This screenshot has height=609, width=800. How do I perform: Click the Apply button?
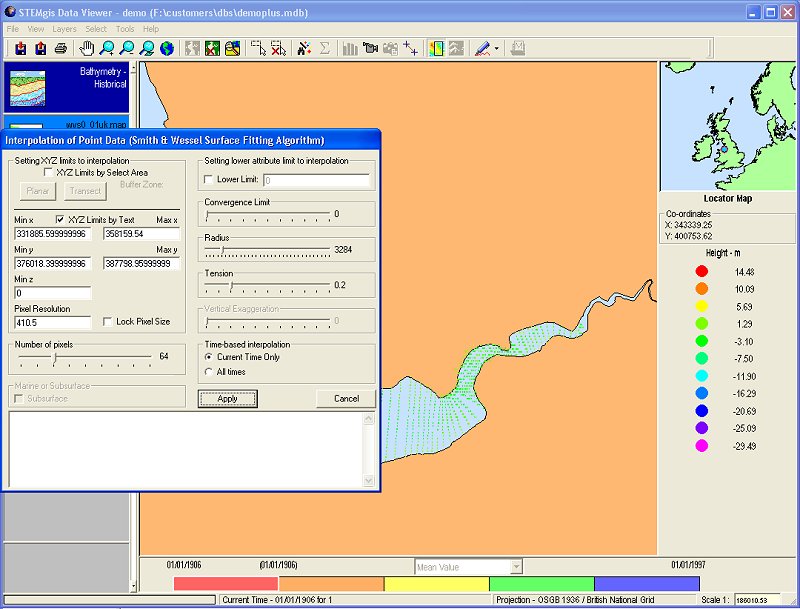point(227,398)
